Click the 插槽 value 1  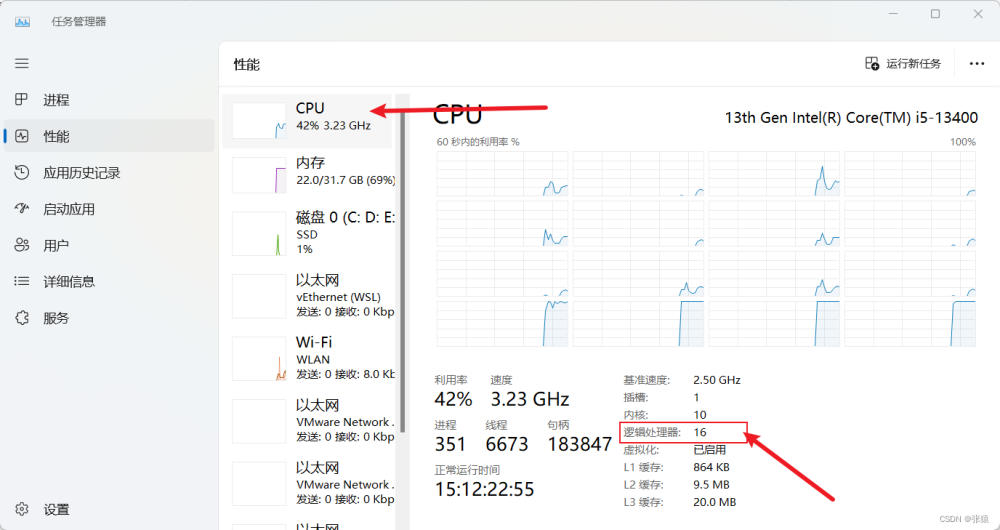tap(696, 397)
